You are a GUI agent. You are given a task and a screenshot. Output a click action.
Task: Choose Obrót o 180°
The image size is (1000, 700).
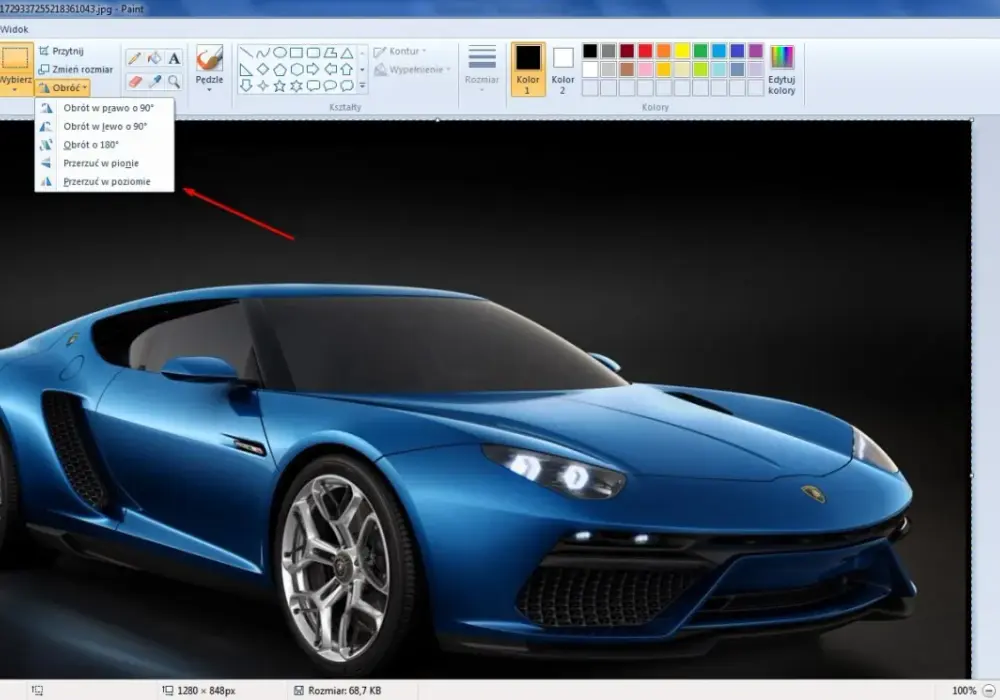[105, 145]
